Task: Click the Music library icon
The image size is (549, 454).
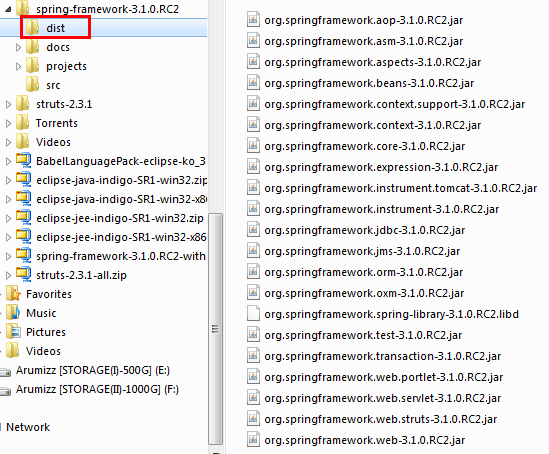Action: 14,313
